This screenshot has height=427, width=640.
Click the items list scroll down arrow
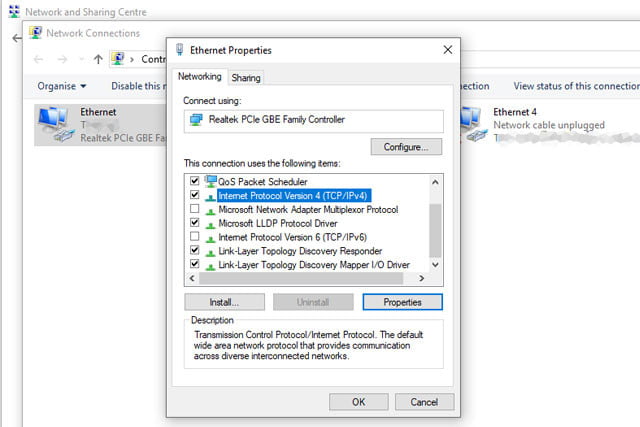tap(435, 265)
